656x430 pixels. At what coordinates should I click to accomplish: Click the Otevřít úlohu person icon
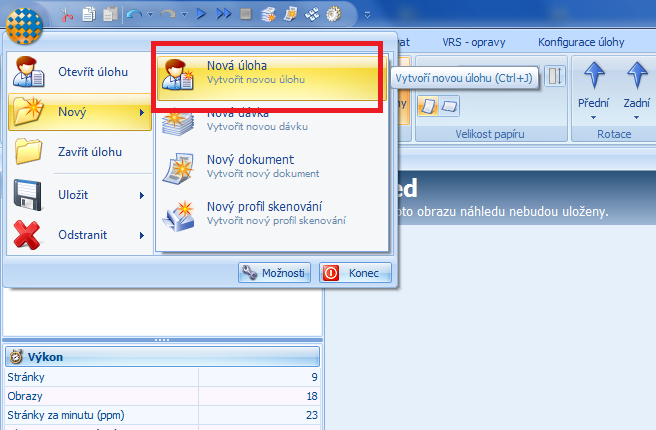pos(28,72)
